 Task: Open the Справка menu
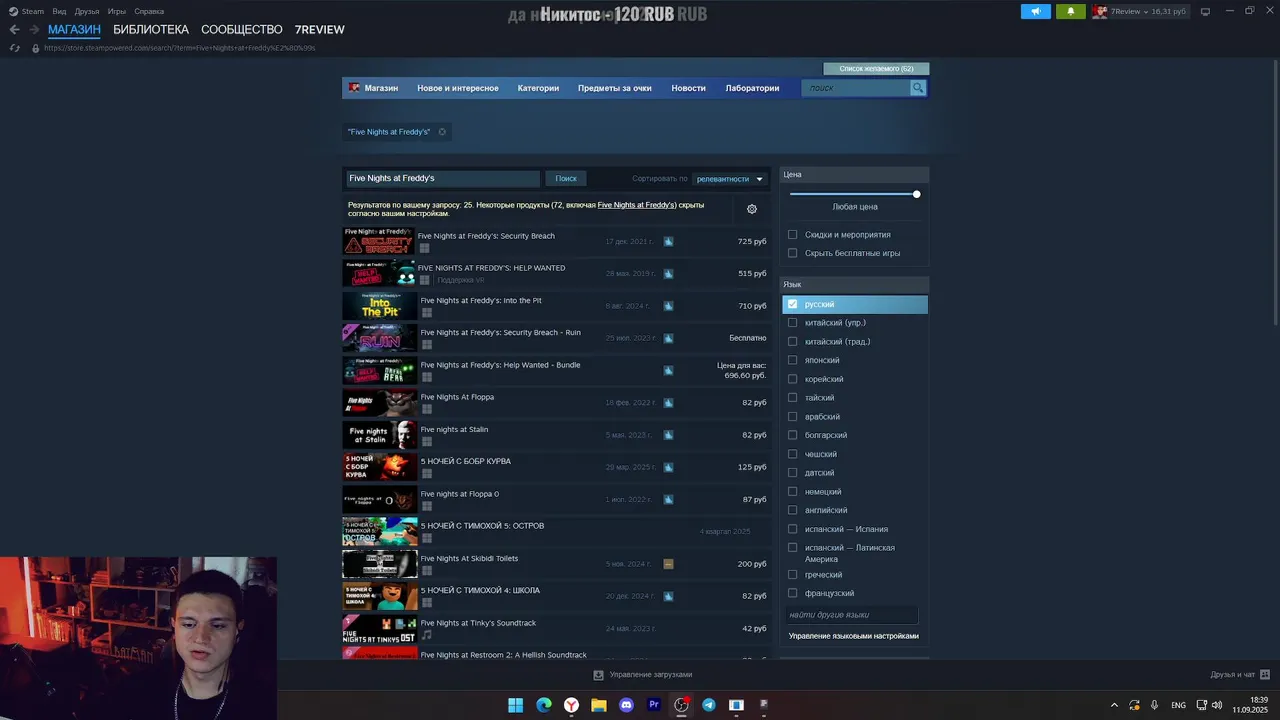pos(149,11)
